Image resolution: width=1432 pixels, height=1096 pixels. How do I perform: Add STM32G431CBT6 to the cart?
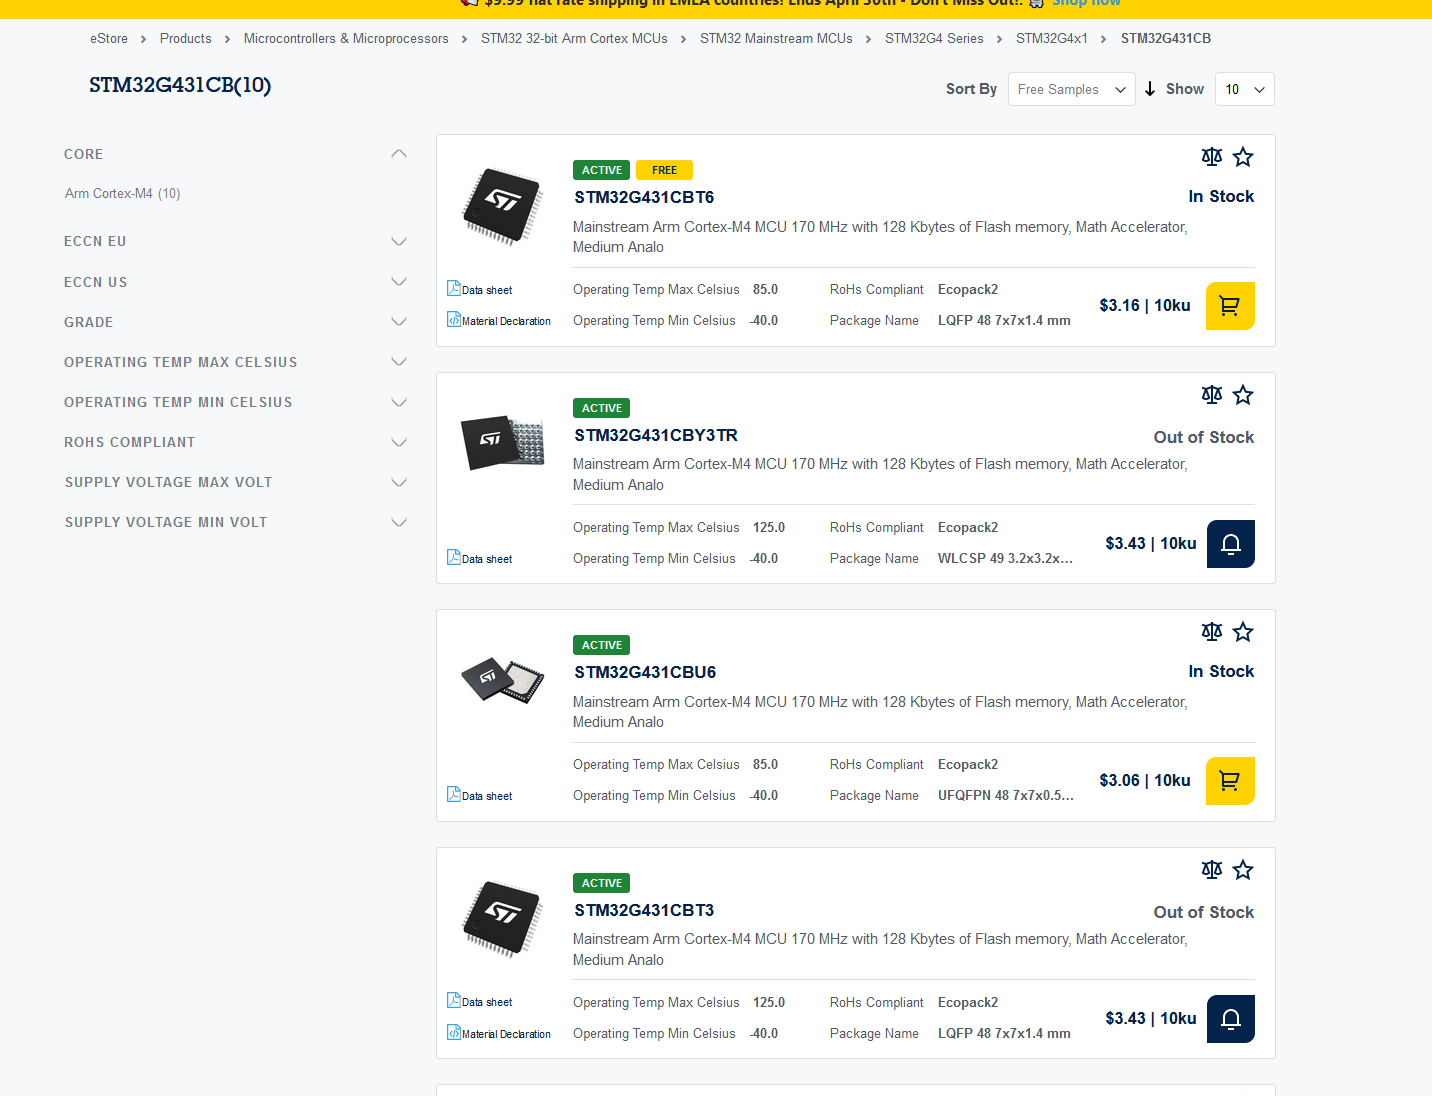[1230, 306]
